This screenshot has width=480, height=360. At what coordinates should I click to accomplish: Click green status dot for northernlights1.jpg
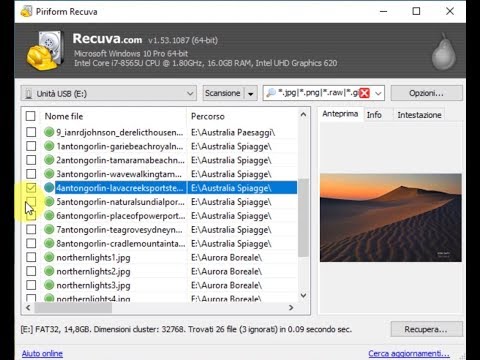click(49, 257)
